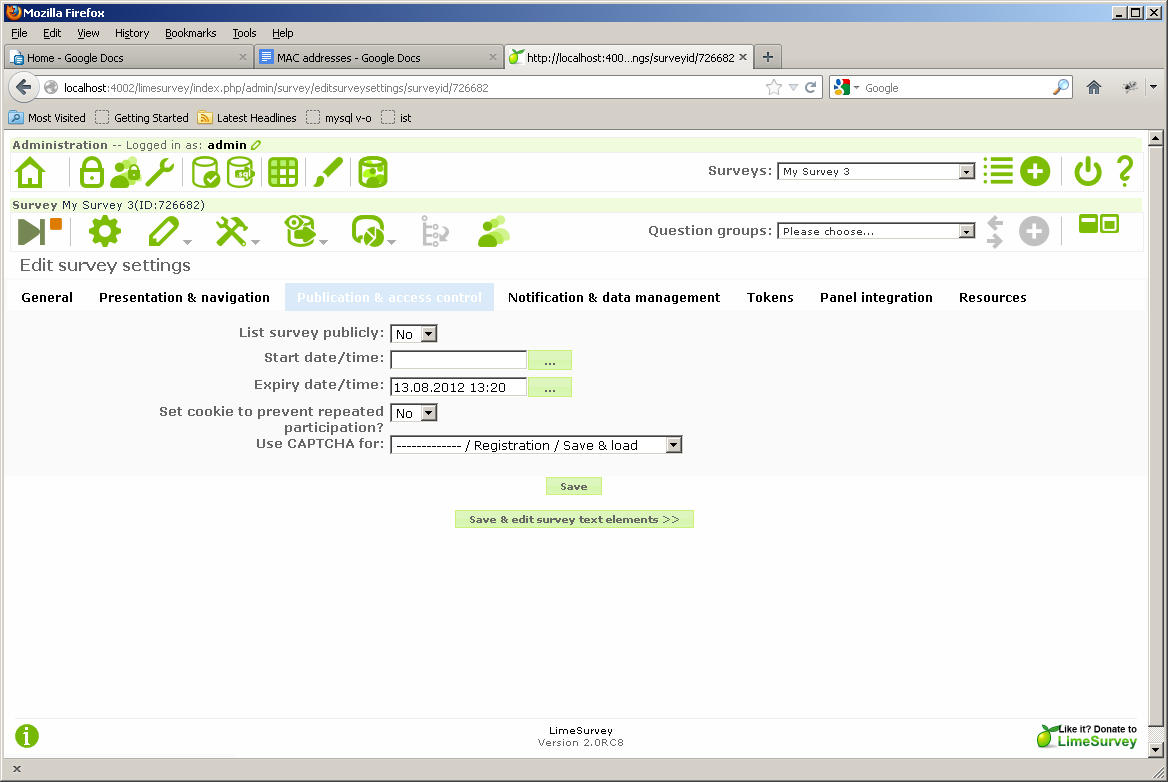This screenshot has height=782, width=1168.
Task: Click the padlock icon in the admin toolbar
Action: (x=92, y=172)
